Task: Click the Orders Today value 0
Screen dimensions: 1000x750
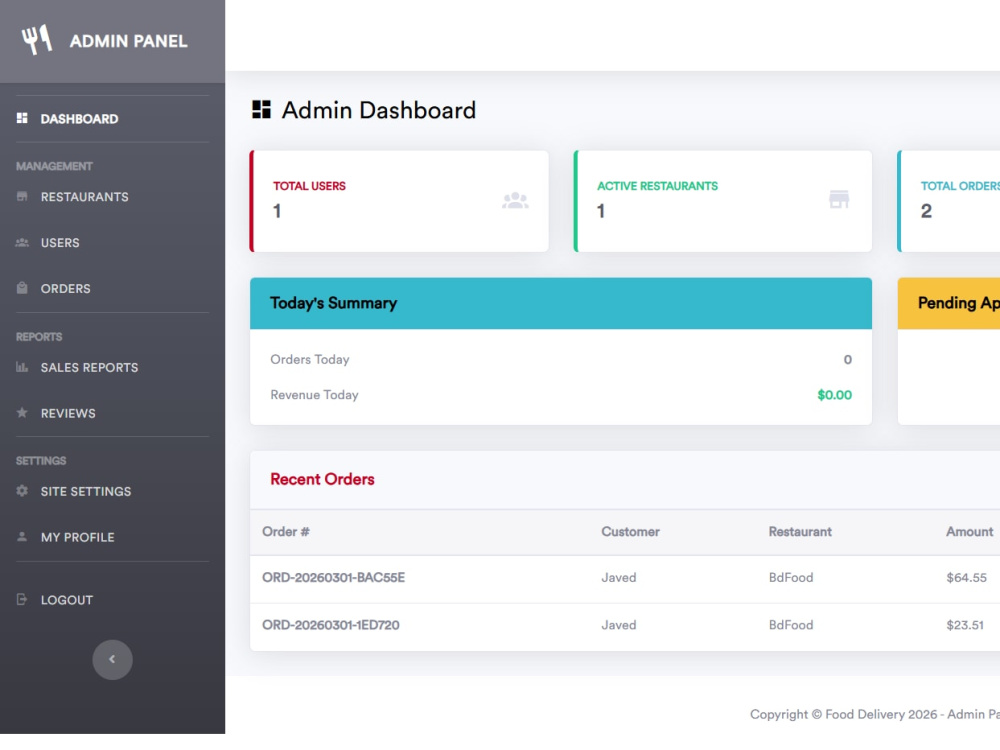Action: [x=848, y=359]
